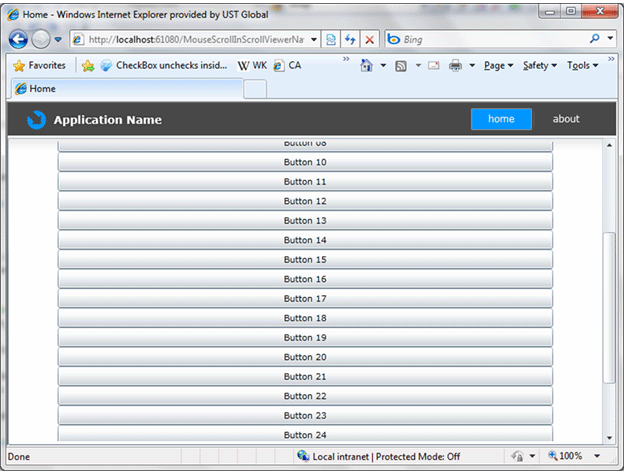Expand the address bar history dropdown
Screen dimensions: 627x472
coord(314,39)
